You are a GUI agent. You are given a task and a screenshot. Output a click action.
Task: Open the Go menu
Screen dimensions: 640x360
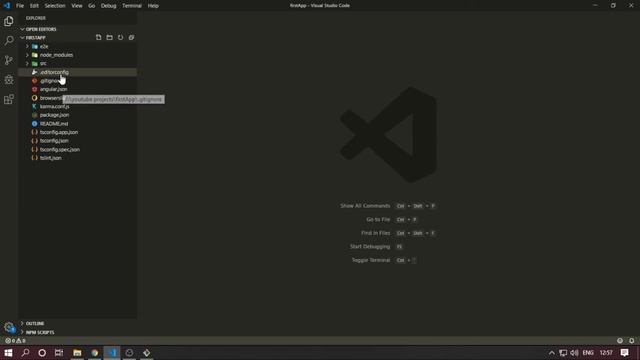pyautogui.click(x=91, y=6)
